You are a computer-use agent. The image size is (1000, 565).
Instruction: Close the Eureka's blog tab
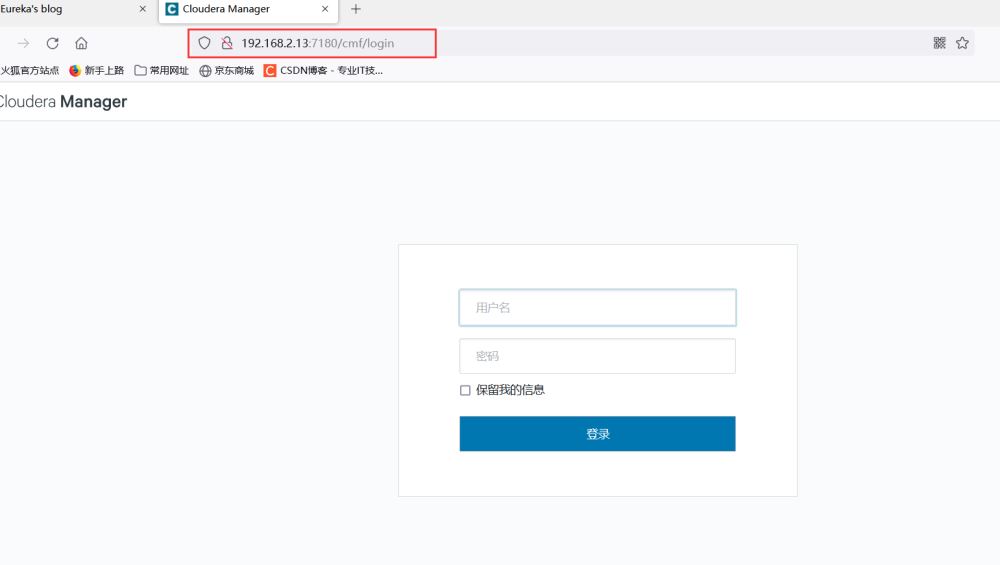coord(142,9)
